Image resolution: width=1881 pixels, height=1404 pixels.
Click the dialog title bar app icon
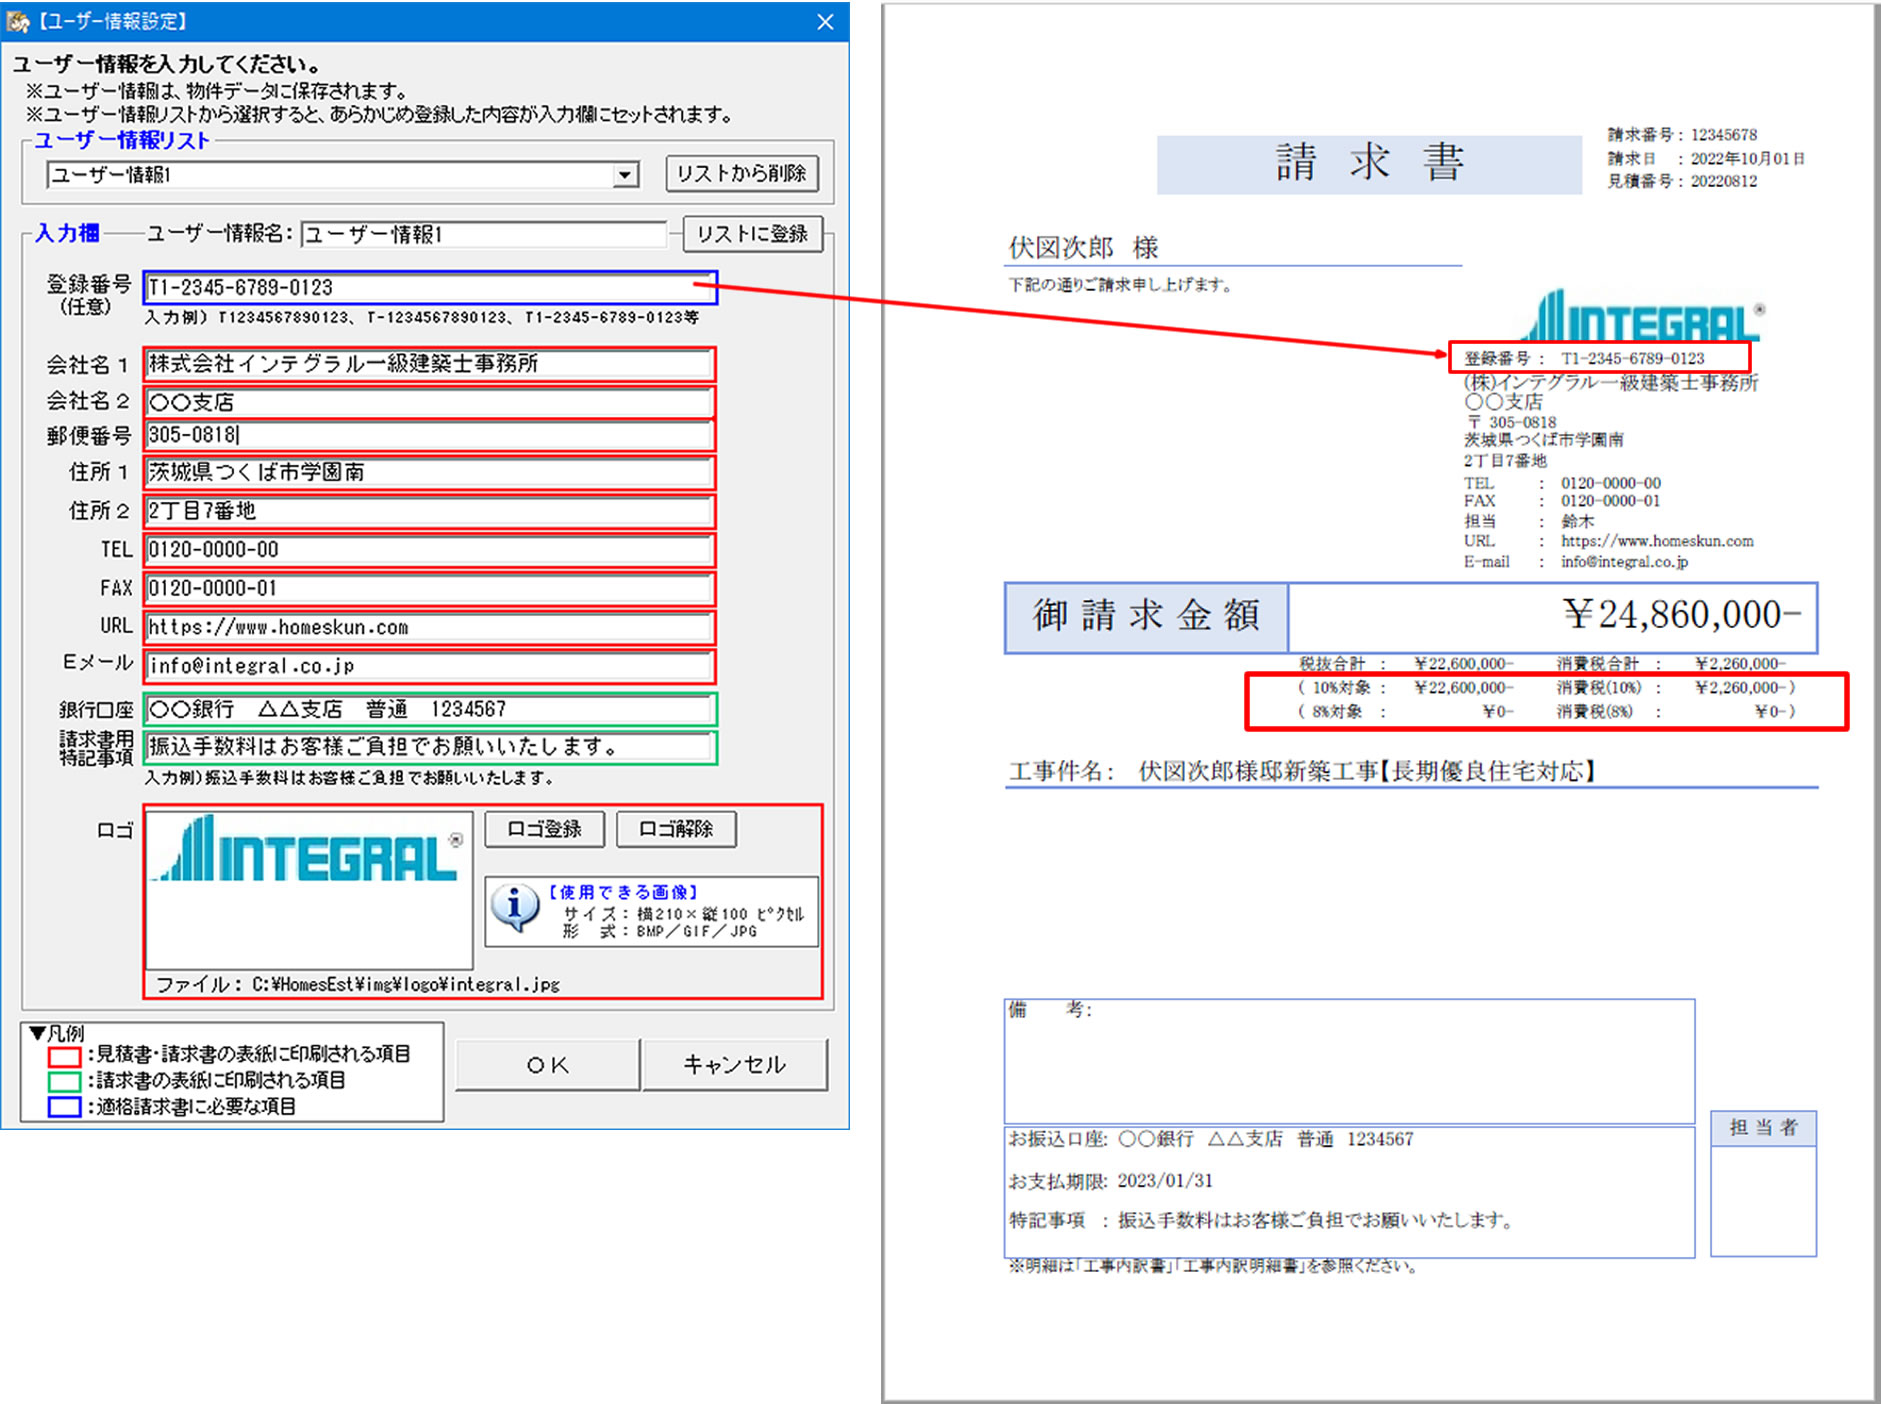click(x=18, y=21)
